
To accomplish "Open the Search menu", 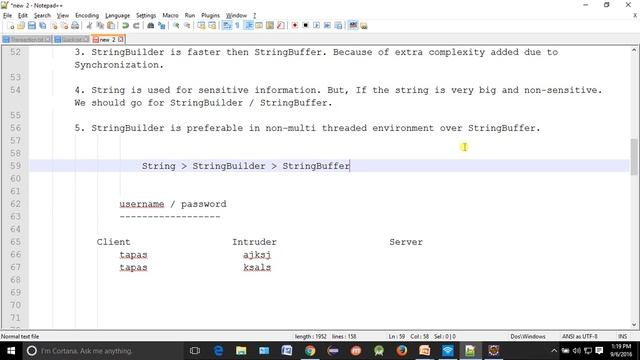I will coord(42,16).
